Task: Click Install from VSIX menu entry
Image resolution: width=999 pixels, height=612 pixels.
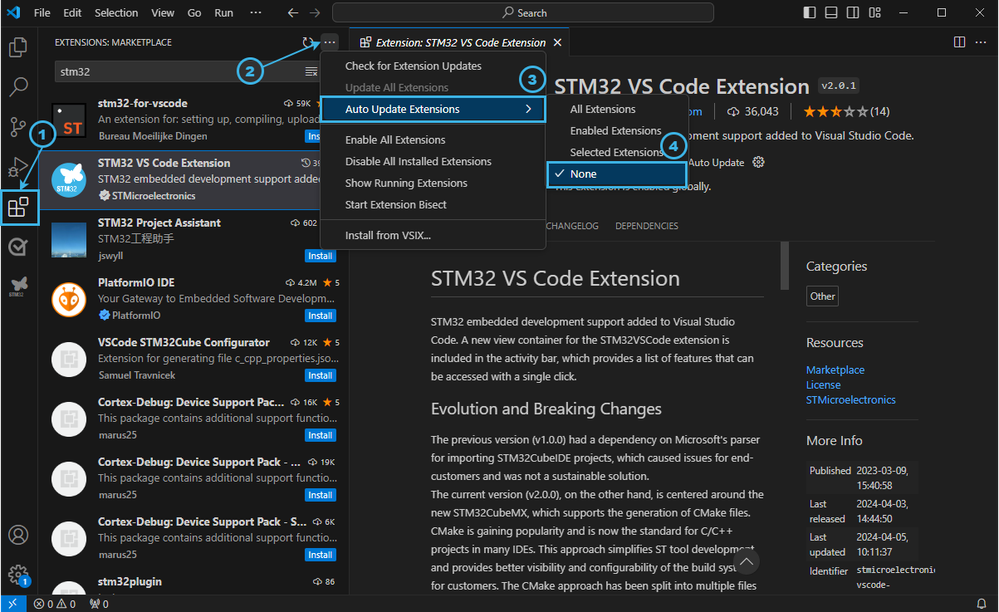Action: (x=388, y=235)
